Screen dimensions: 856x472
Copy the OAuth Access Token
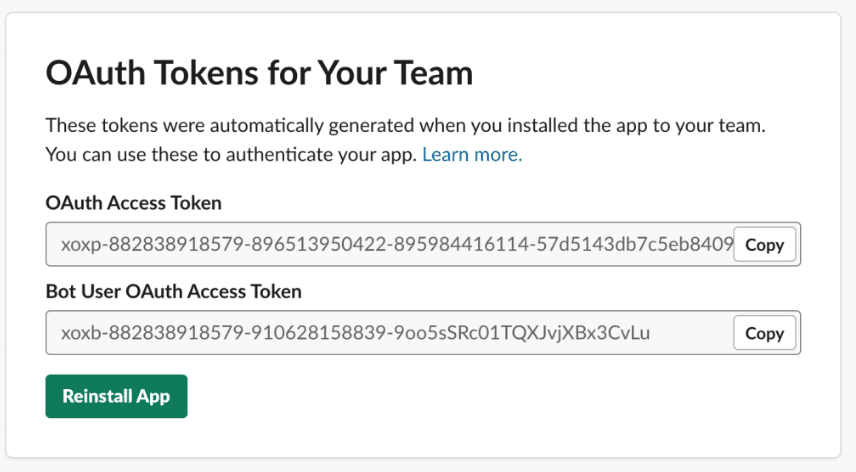pos(764,244)
